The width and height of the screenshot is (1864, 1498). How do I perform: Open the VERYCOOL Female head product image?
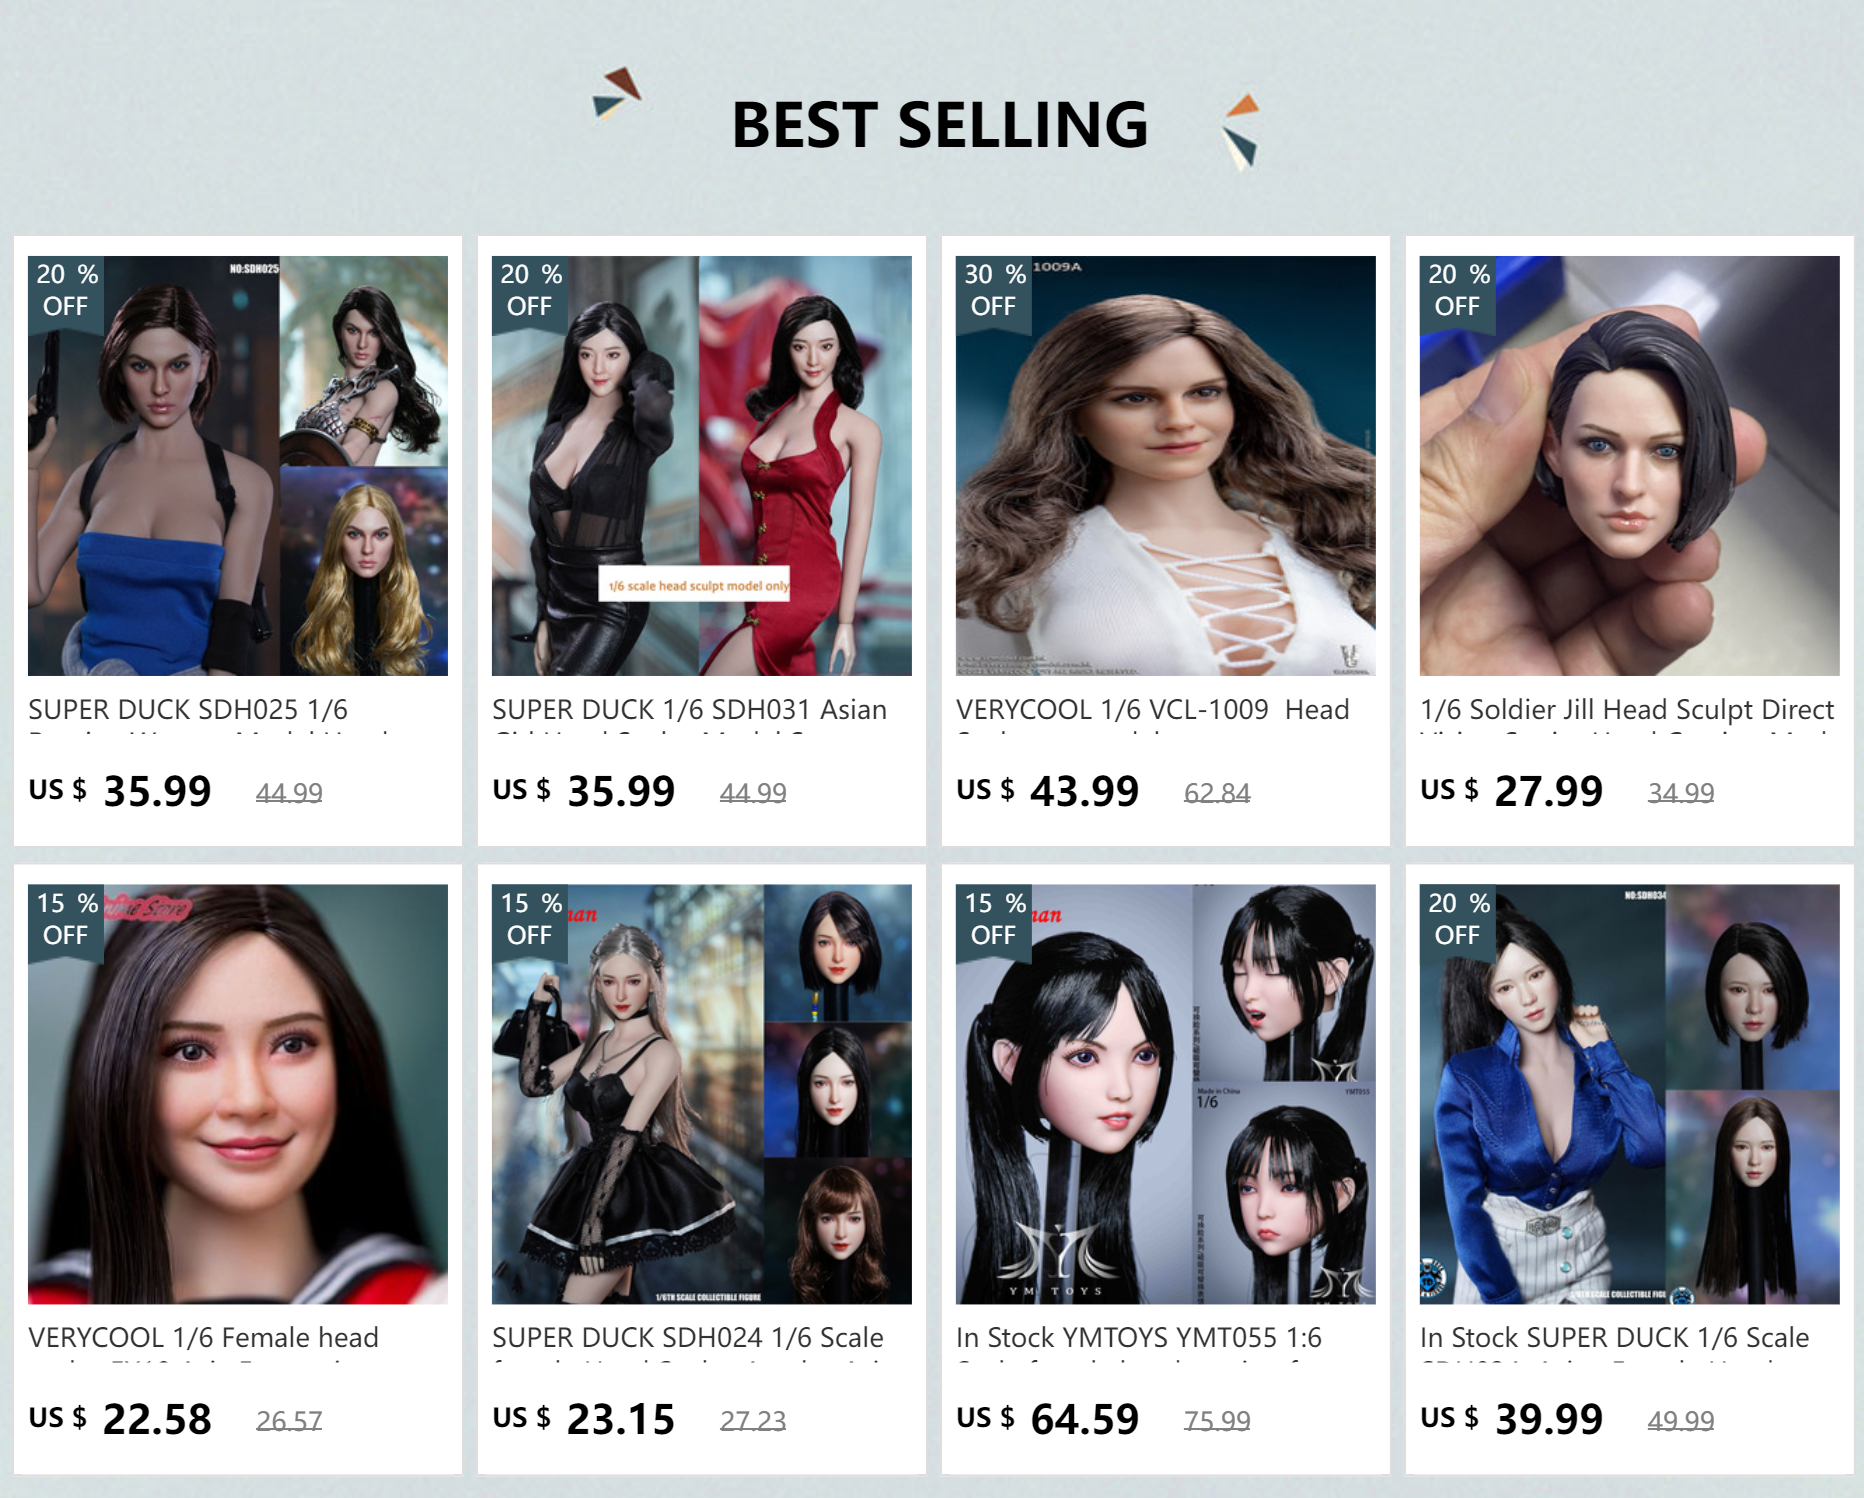pos(238,1094)
